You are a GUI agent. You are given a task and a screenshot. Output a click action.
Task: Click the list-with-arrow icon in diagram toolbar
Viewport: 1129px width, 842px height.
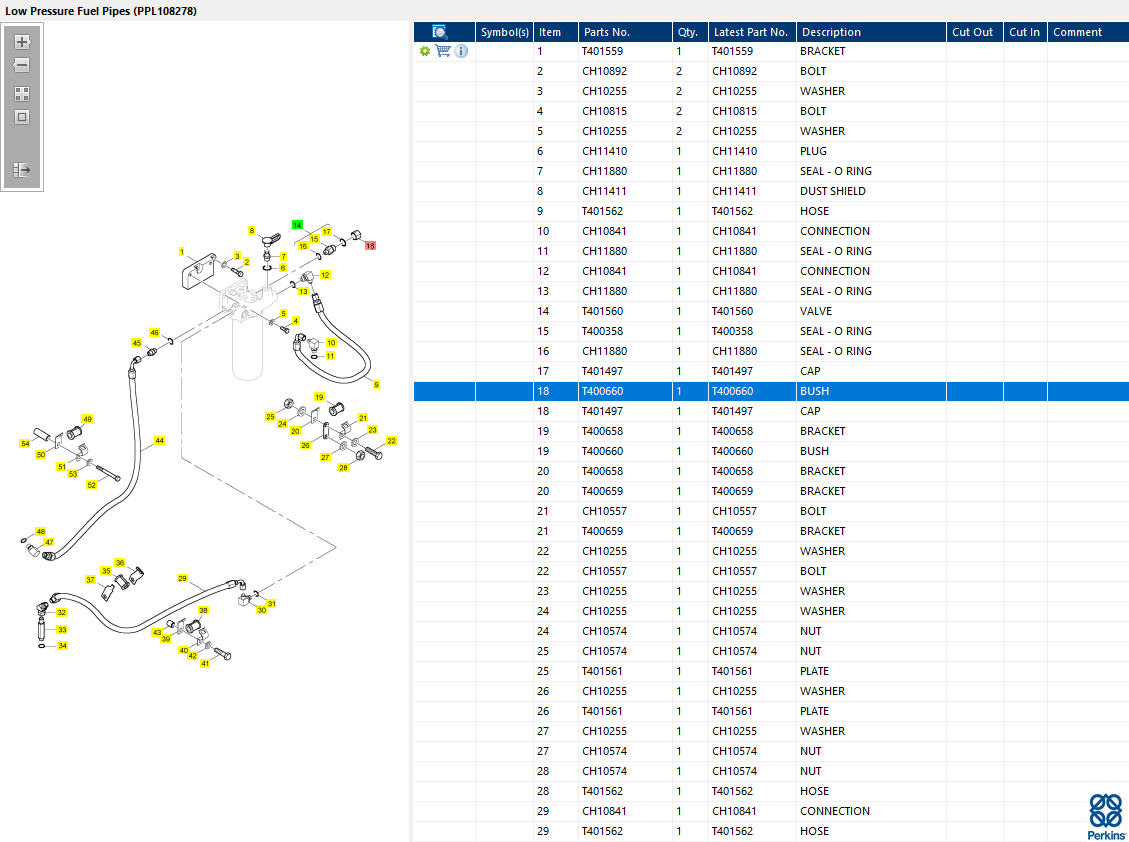[x=22, y=170]
